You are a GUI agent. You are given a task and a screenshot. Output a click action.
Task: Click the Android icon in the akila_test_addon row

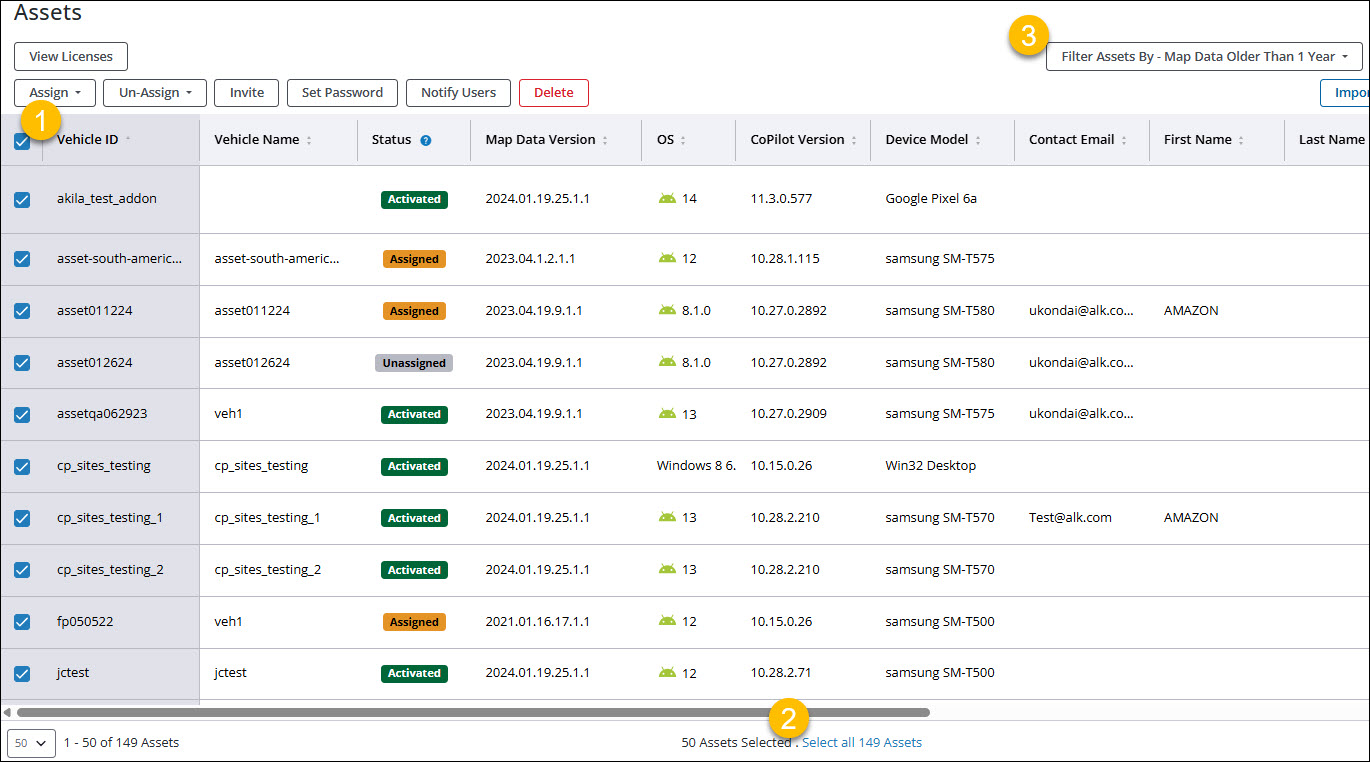click(x=665, y=198)
